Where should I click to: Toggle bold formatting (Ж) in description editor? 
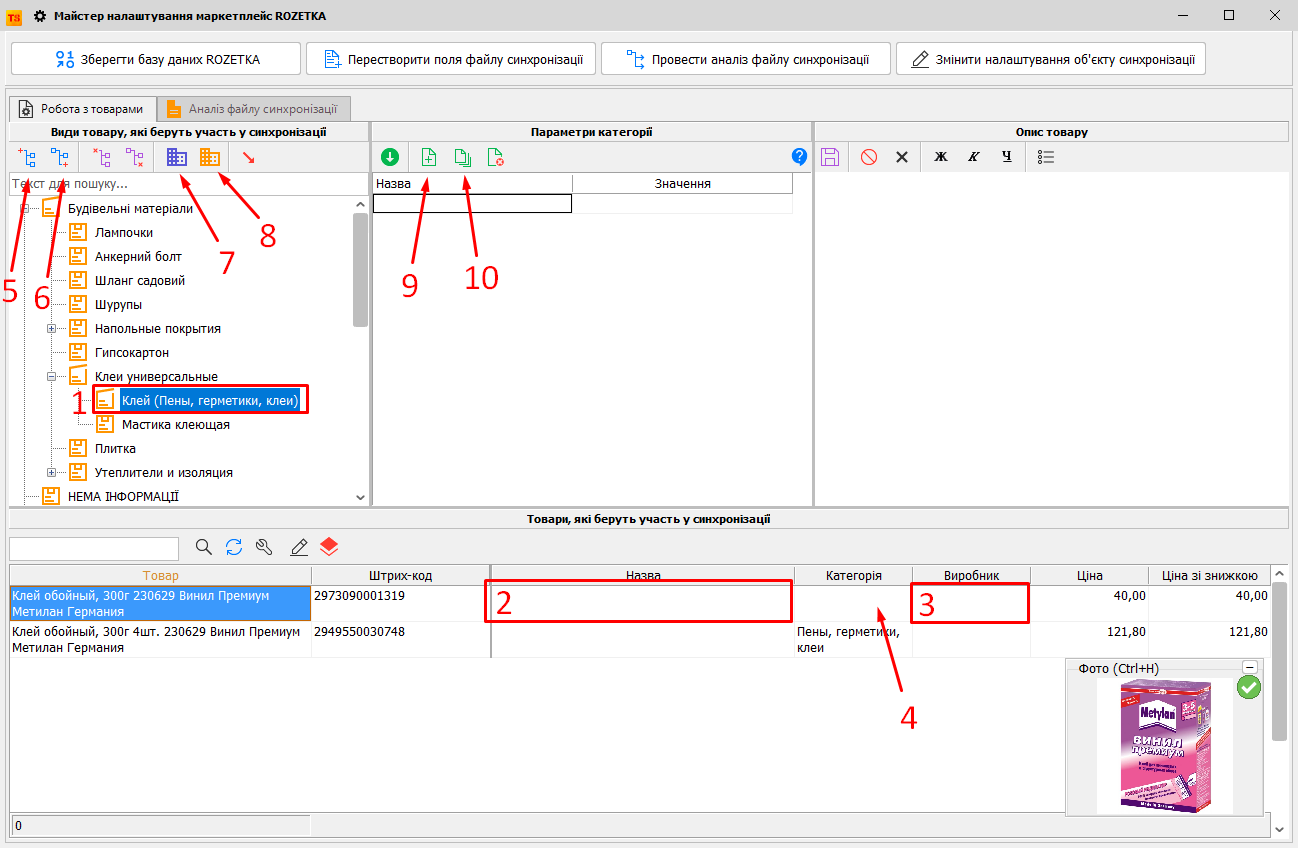940,157
